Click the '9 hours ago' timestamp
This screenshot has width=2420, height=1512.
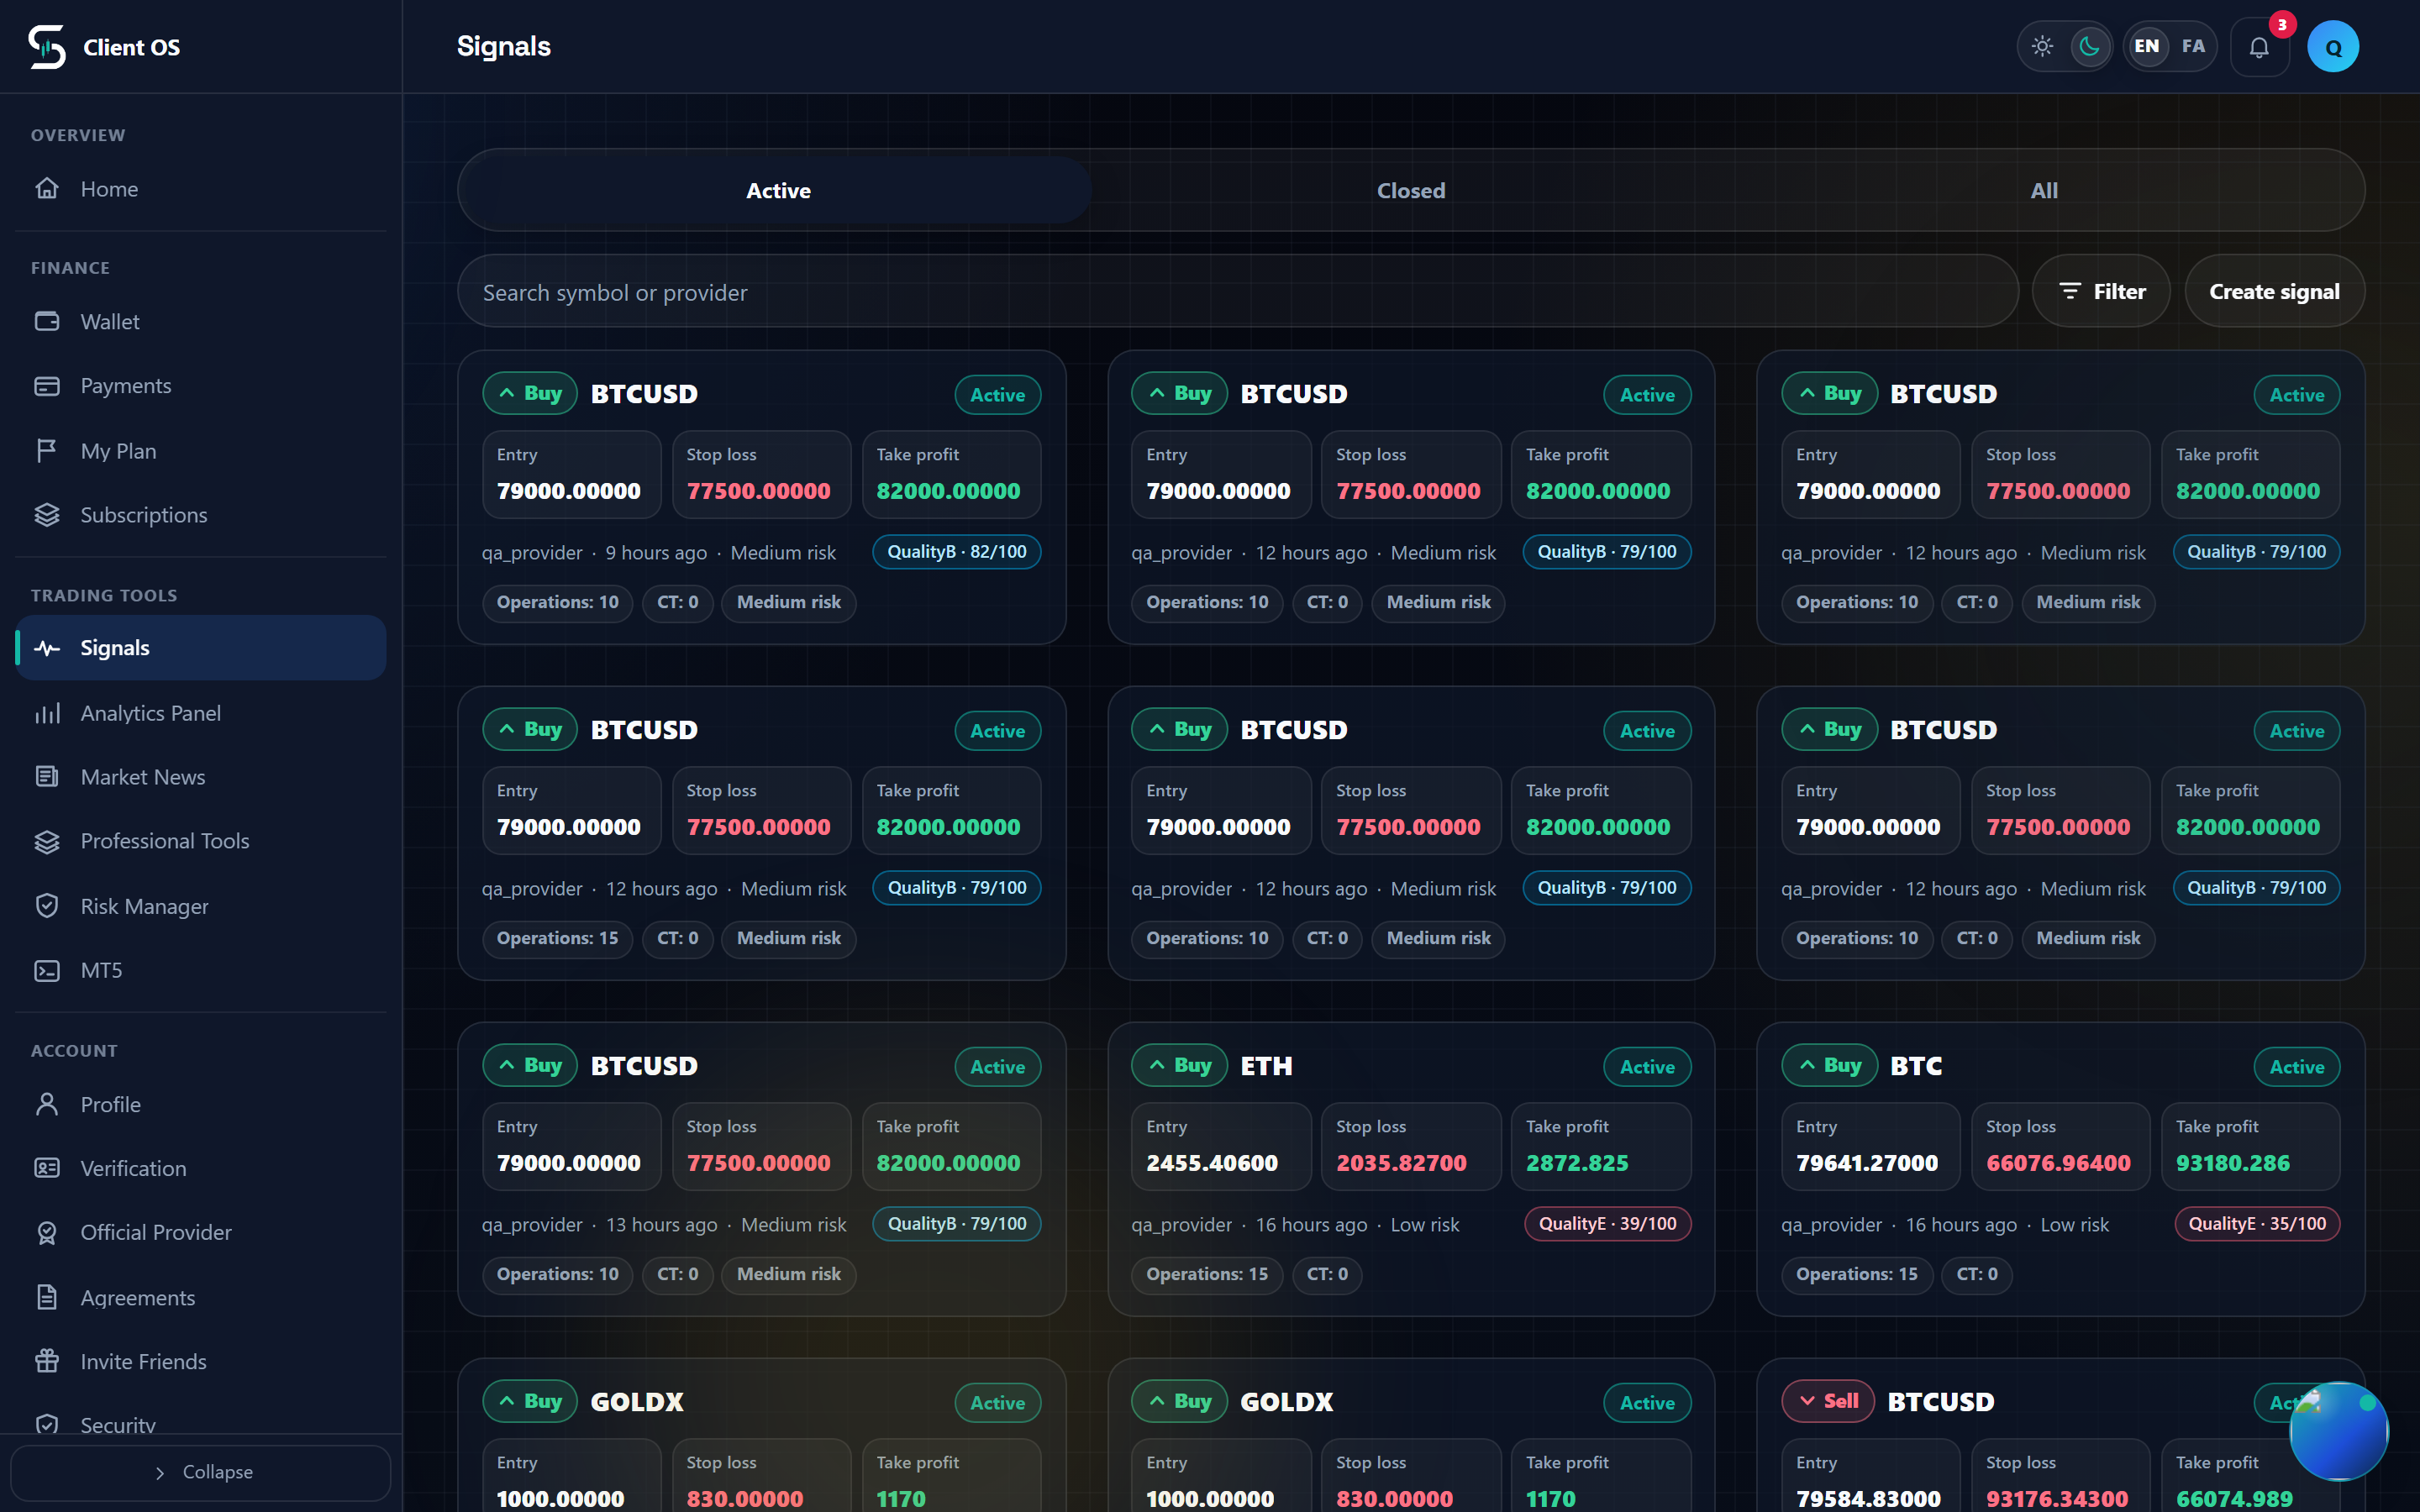click(x=656, y=553)
